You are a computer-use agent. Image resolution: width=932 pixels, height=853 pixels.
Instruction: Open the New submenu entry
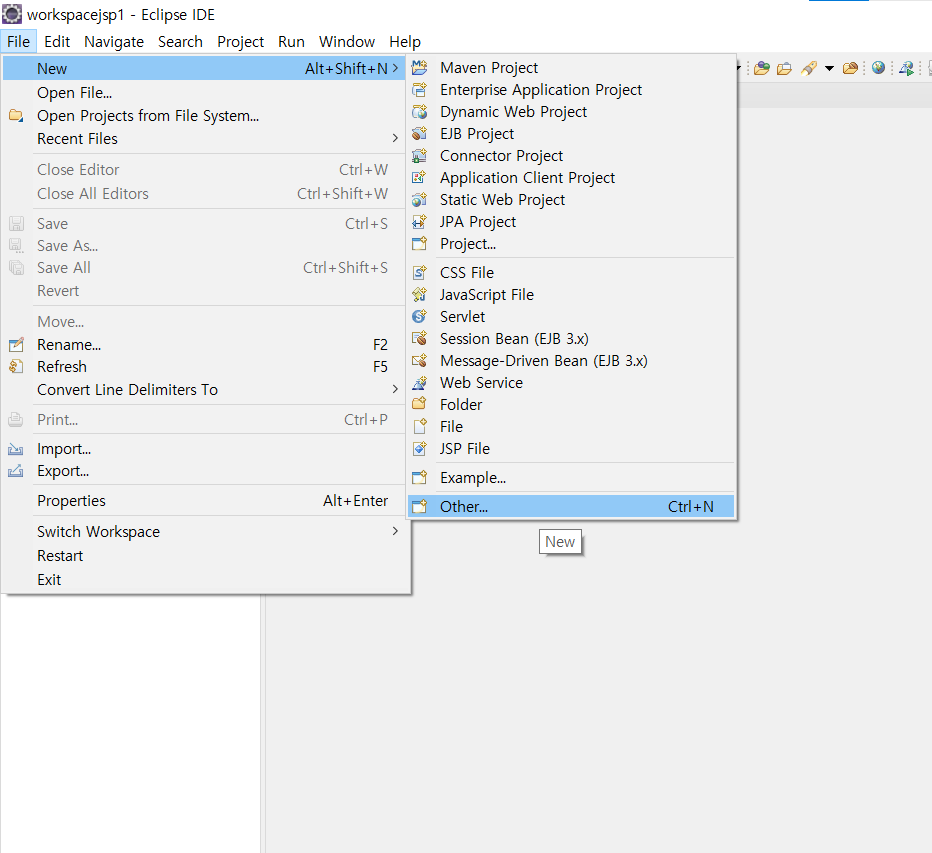tap(204, 68)
